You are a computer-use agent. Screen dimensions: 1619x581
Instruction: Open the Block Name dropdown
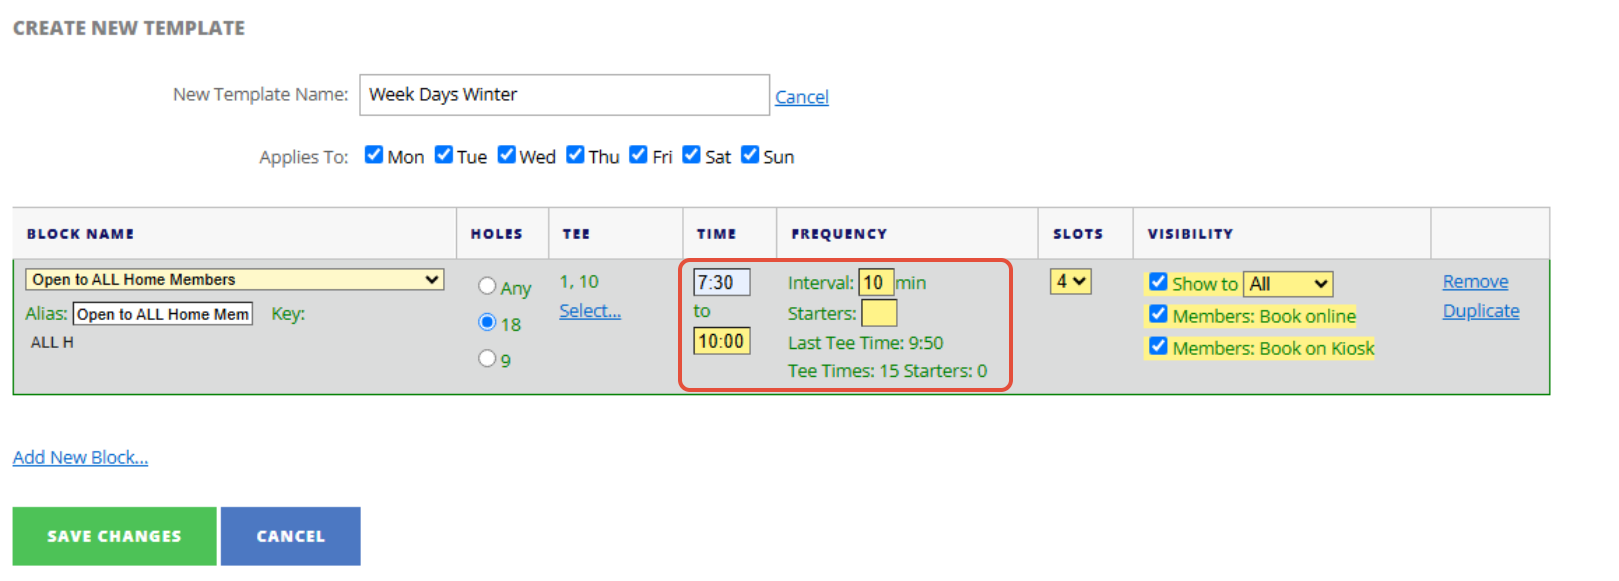coord(234,280)
